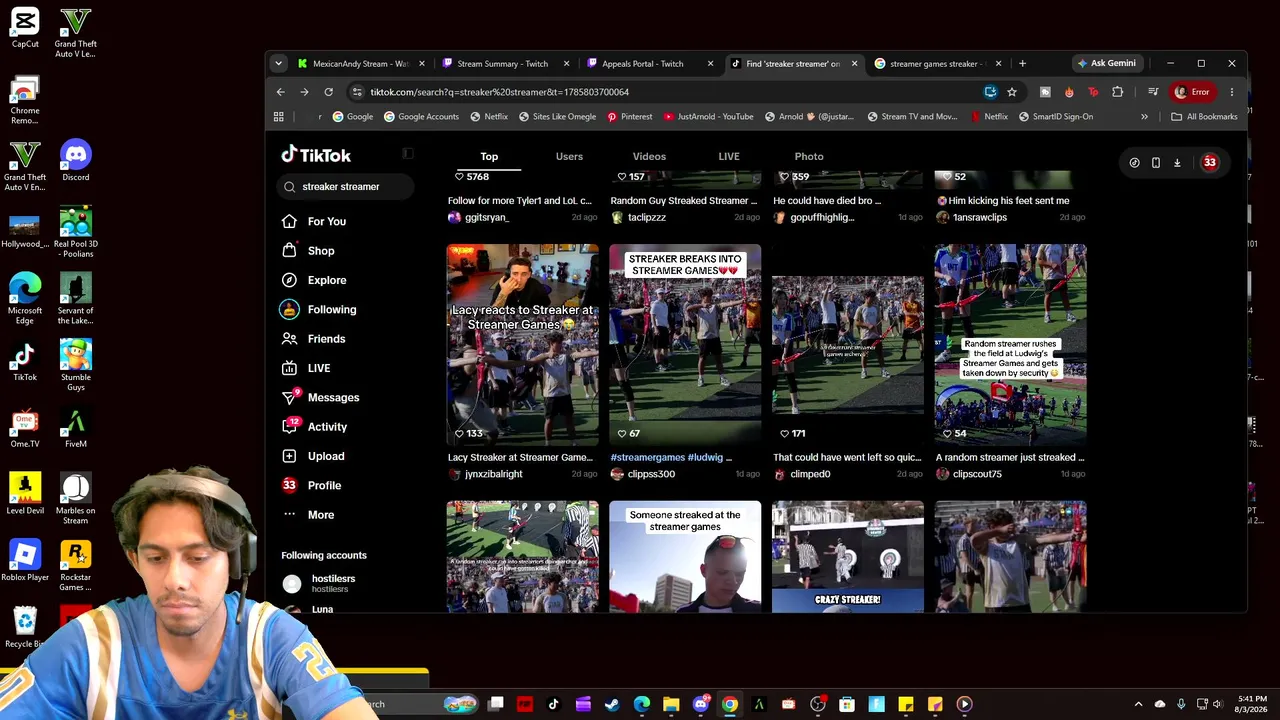
Task: Open Chrome three-dot menu
Action: 1232,92
